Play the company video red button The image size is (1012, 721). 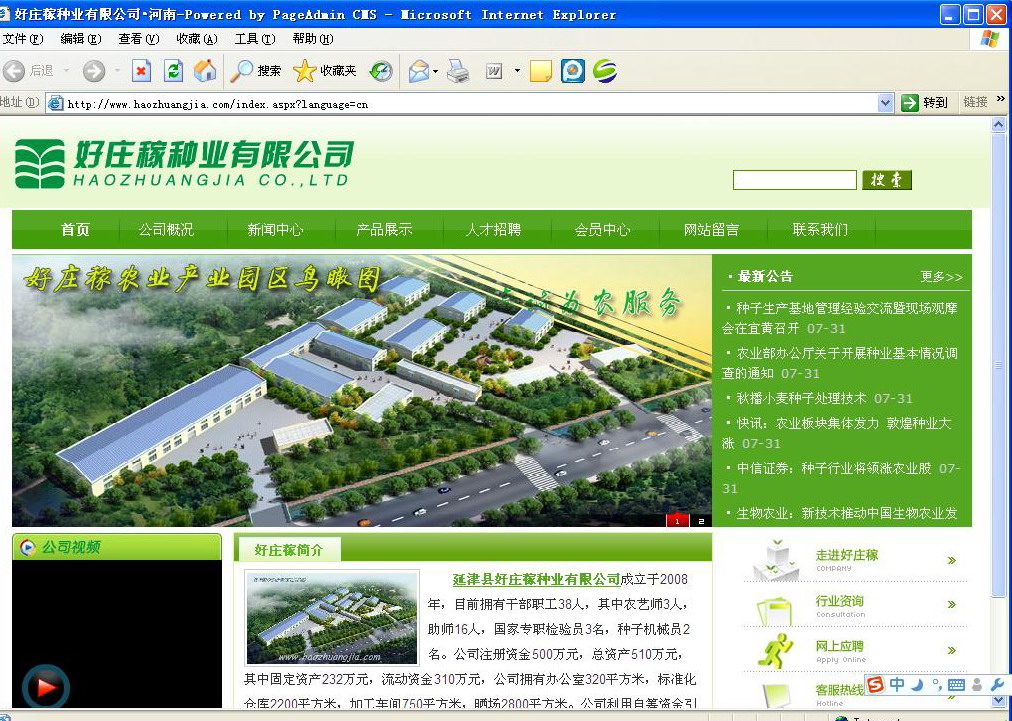coord(46,687)
